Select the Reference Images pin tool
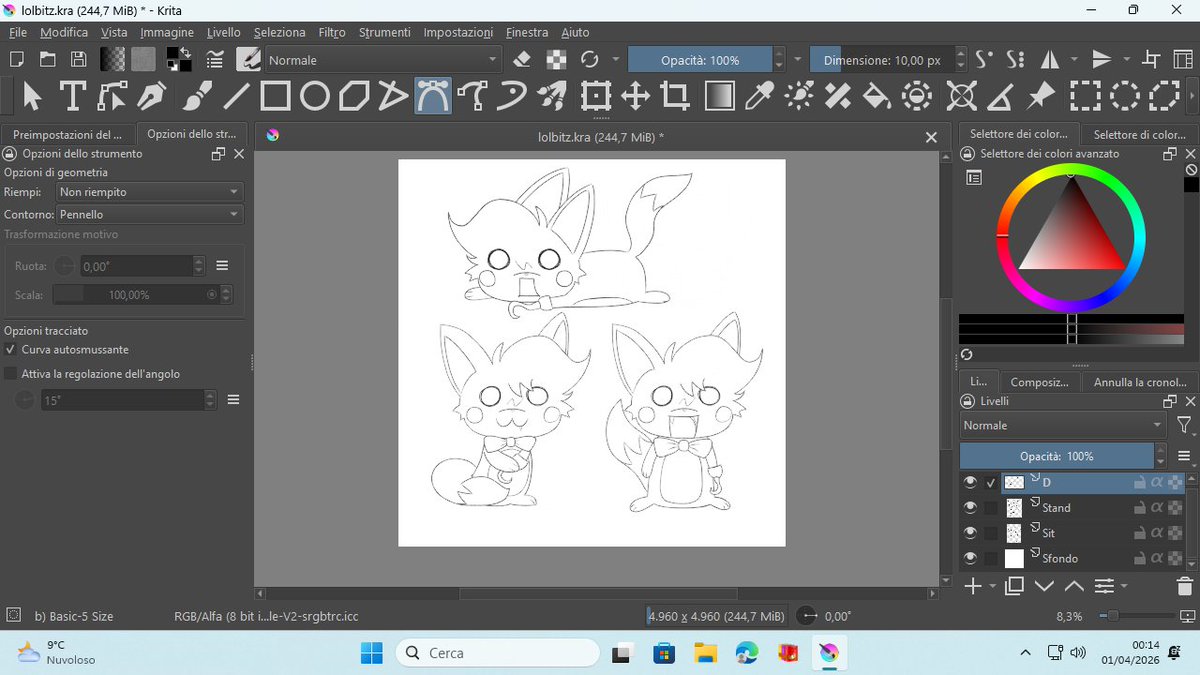The image size is (1200, 675). coord(1041,96)
